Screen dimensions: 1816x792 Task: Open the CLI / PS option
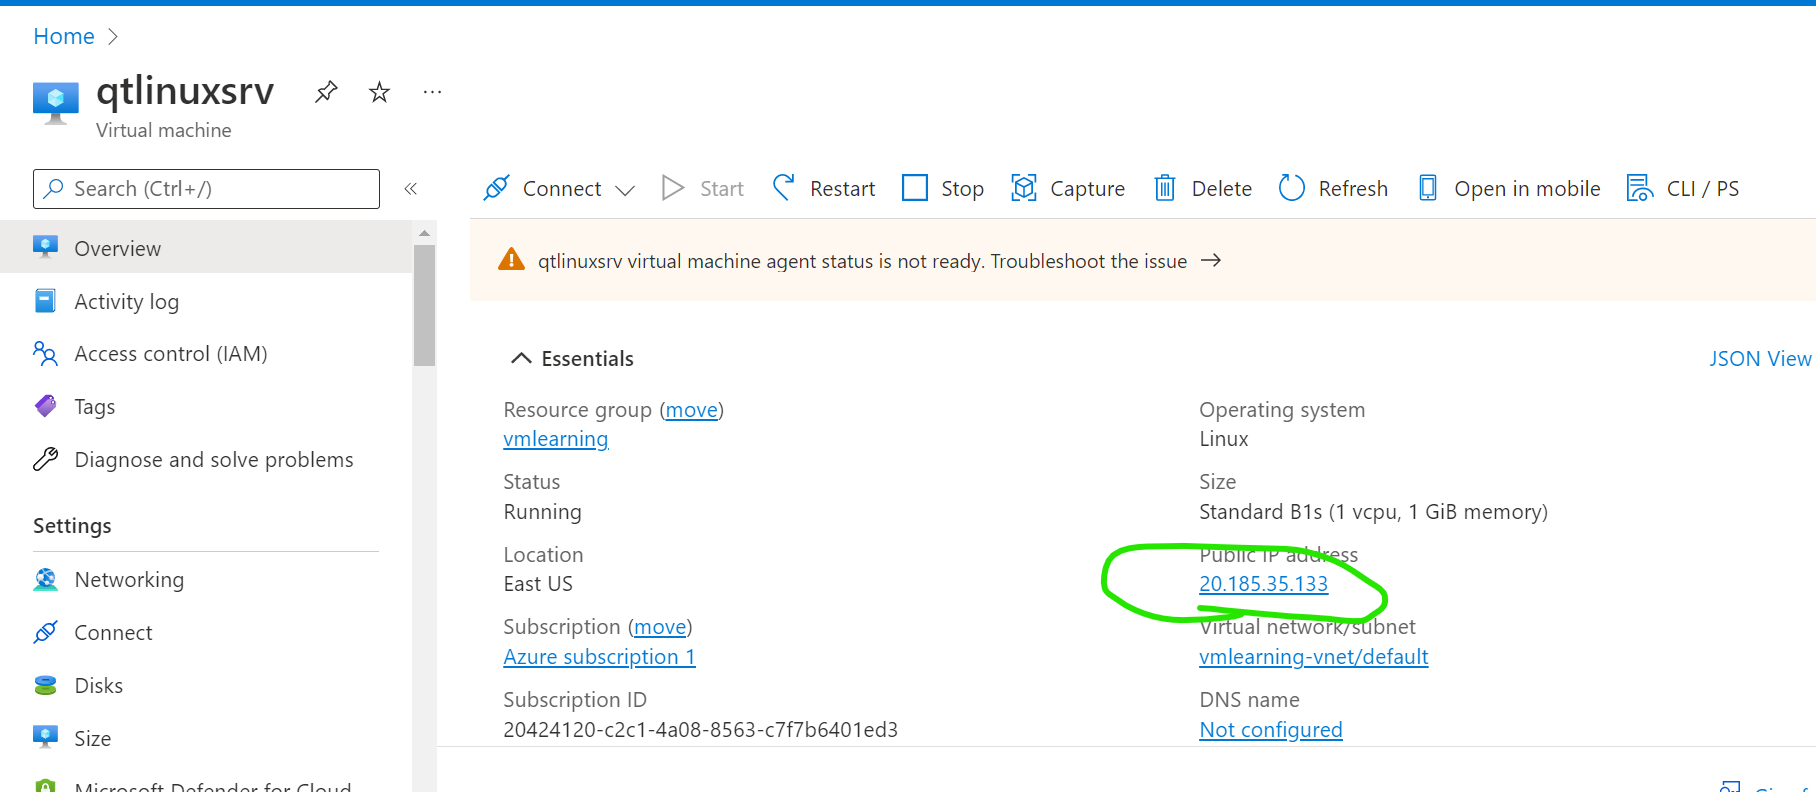(1683, 188)
